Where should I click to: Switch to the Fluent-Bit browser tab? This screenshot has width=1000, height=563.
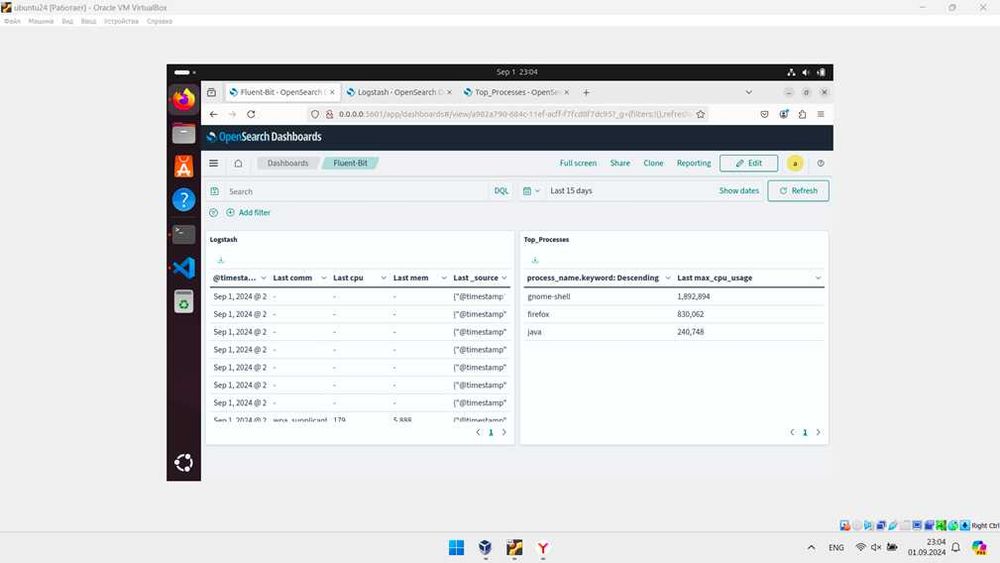pos(282,92)
